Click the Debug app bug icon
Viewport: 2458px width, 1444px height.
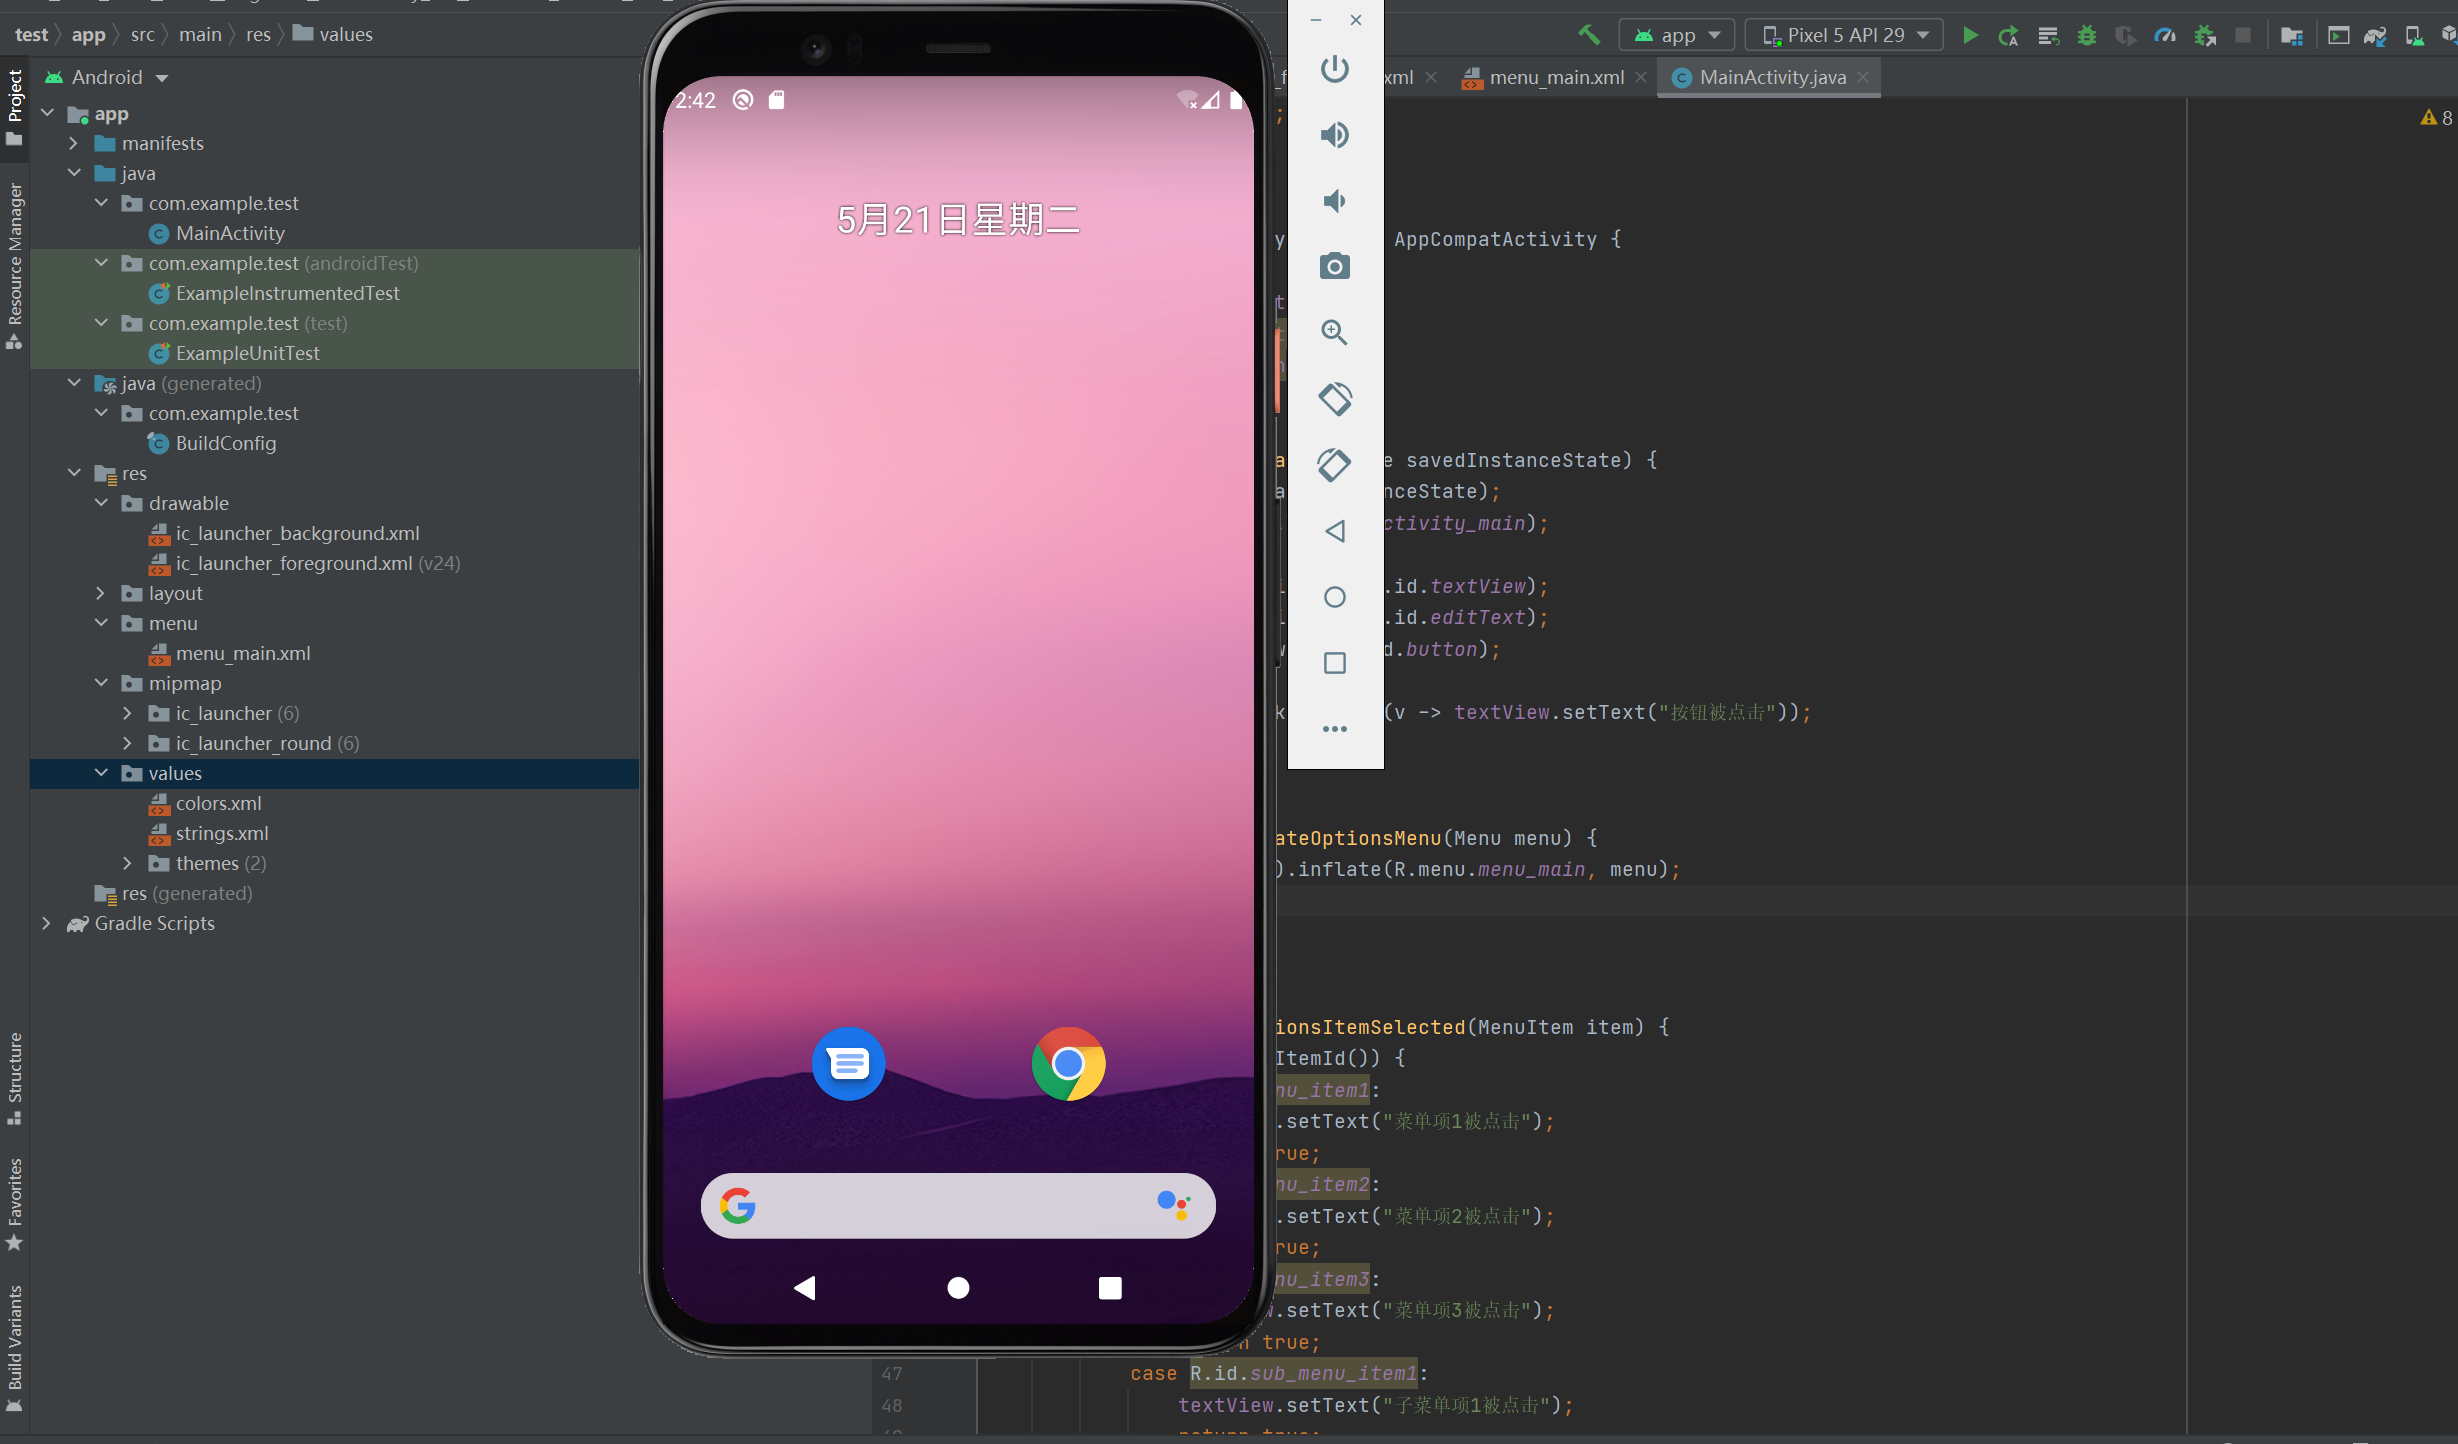(x=2087, y=36)
